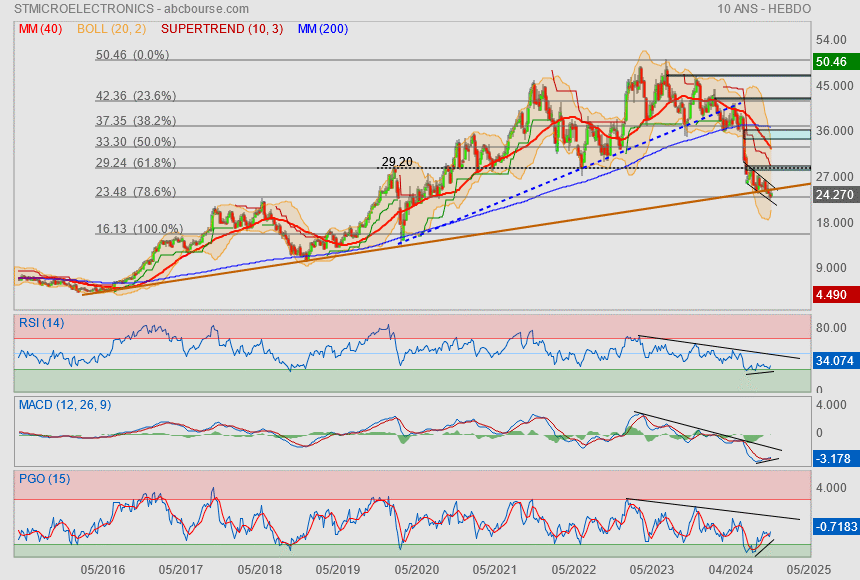This screenshot has width=860, height=580.
Task: Click the 54.00 price axis value
Action: 831,40
